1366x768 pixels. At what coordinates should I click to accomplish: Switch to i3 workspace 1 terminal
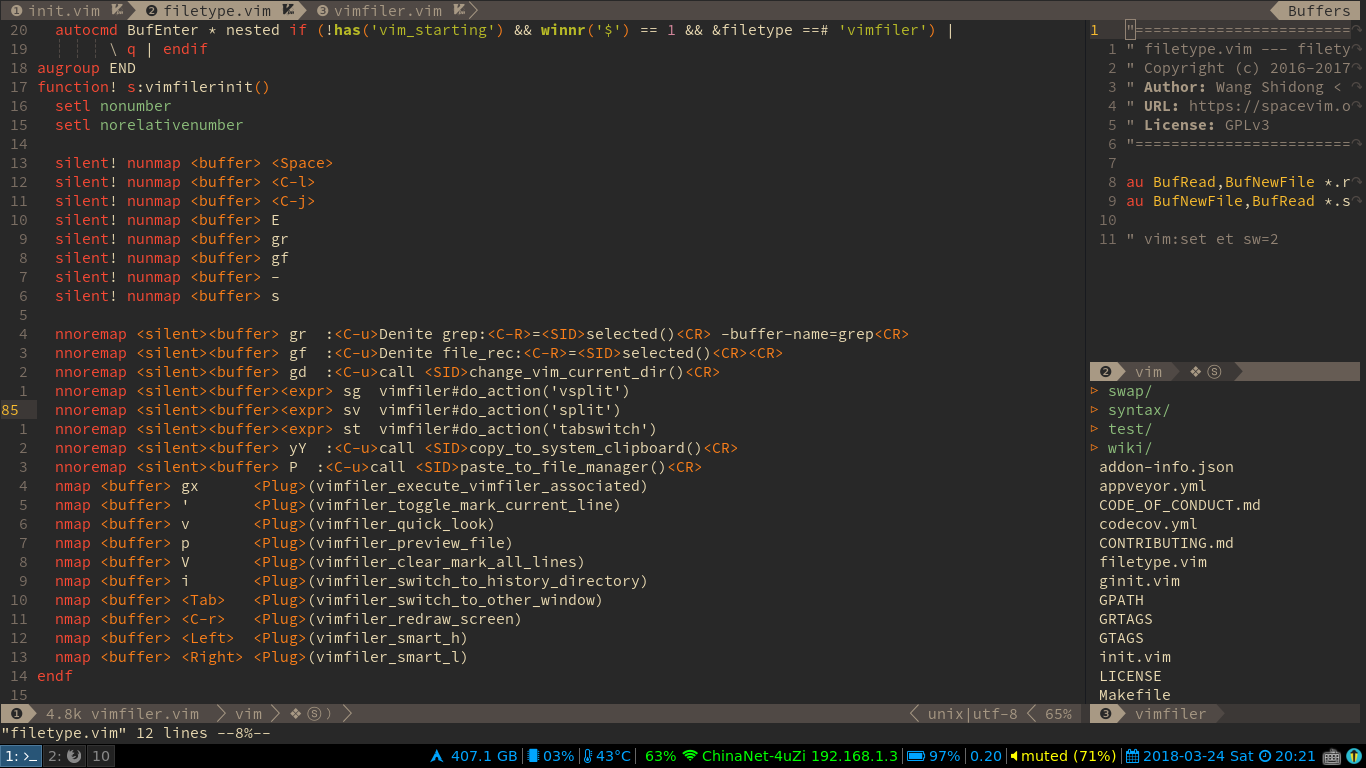tap(21, 756)
